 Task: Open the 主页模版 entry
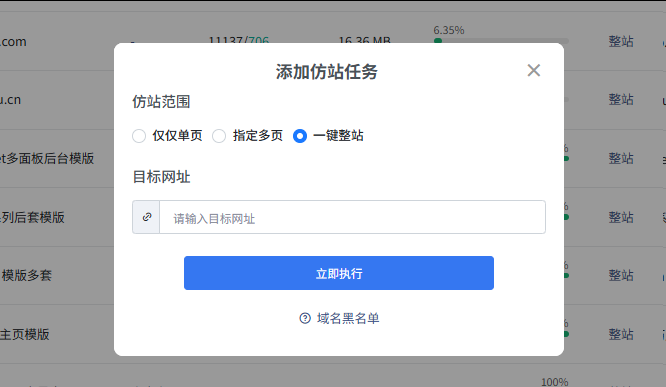25,334
